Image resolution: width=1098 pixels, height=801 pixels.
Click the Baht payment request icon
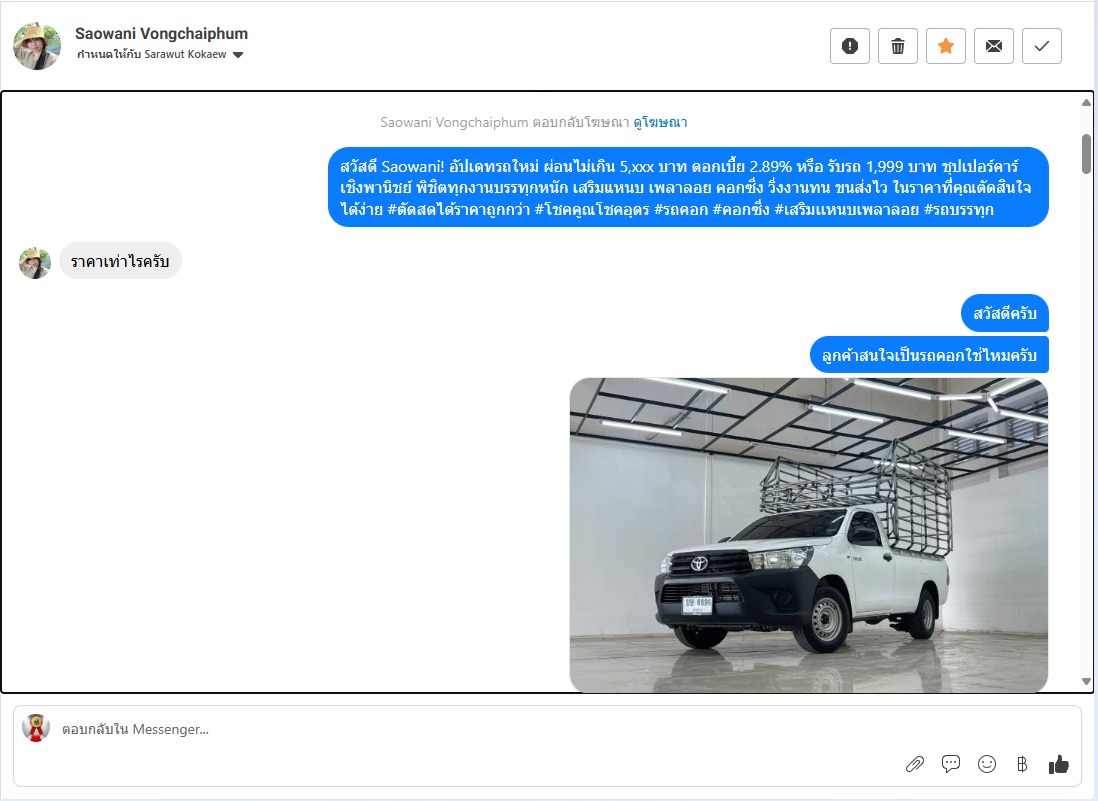[x=1022, y=764]
